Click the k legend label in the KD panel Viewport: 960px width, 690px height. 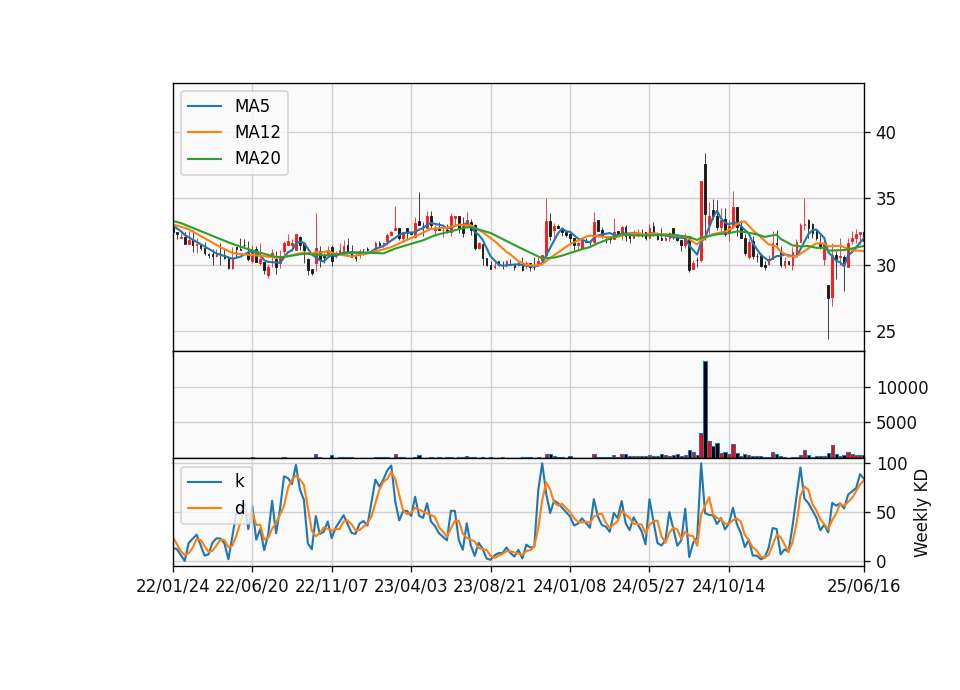tap(239, 481)
